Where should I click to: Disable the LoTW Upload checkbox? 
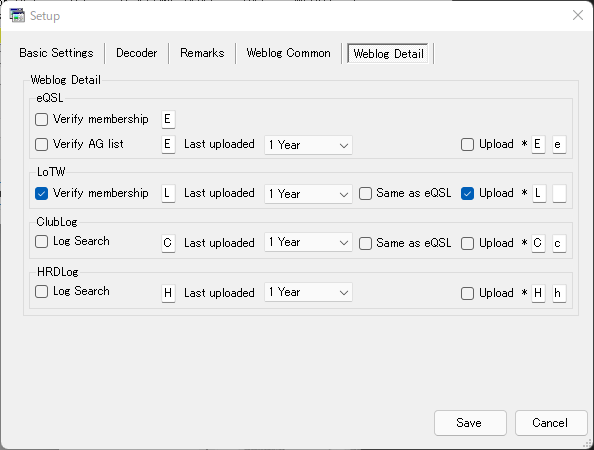467,193
